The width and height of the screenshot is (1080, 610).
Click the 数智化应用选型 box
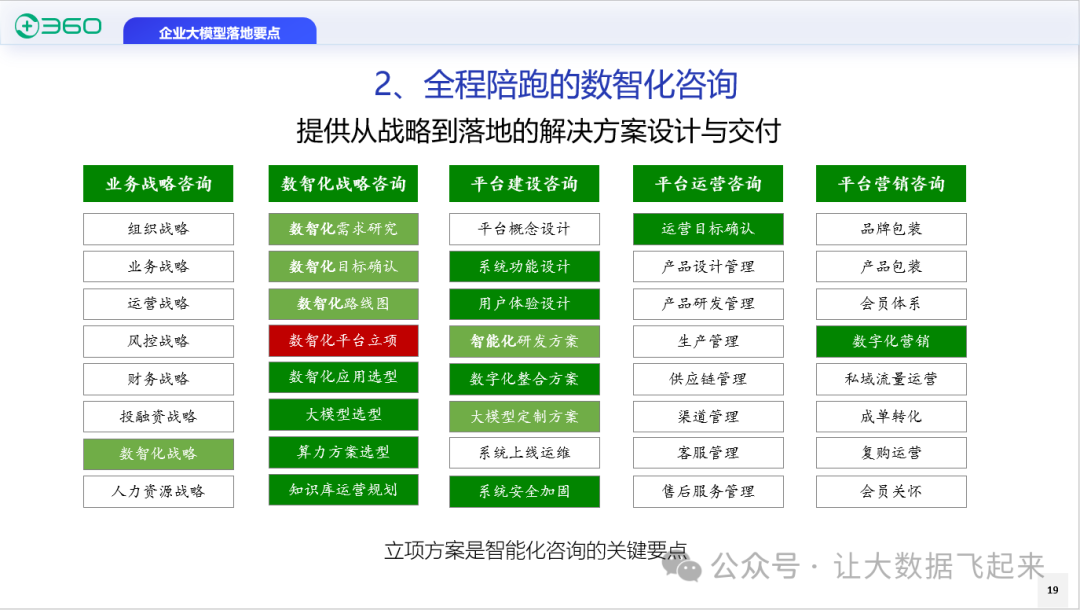point(343,377)
